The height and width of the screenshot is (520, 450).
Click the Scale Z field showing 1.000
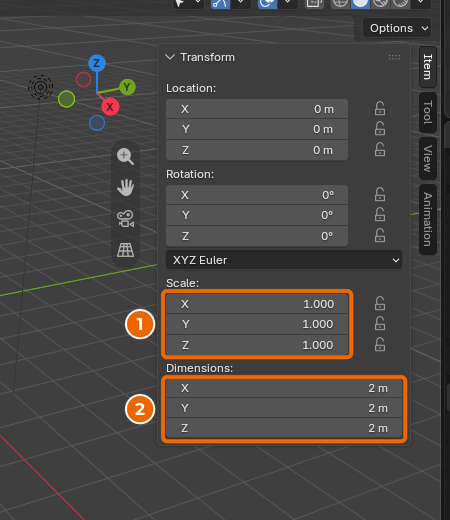tap(257, 345)
